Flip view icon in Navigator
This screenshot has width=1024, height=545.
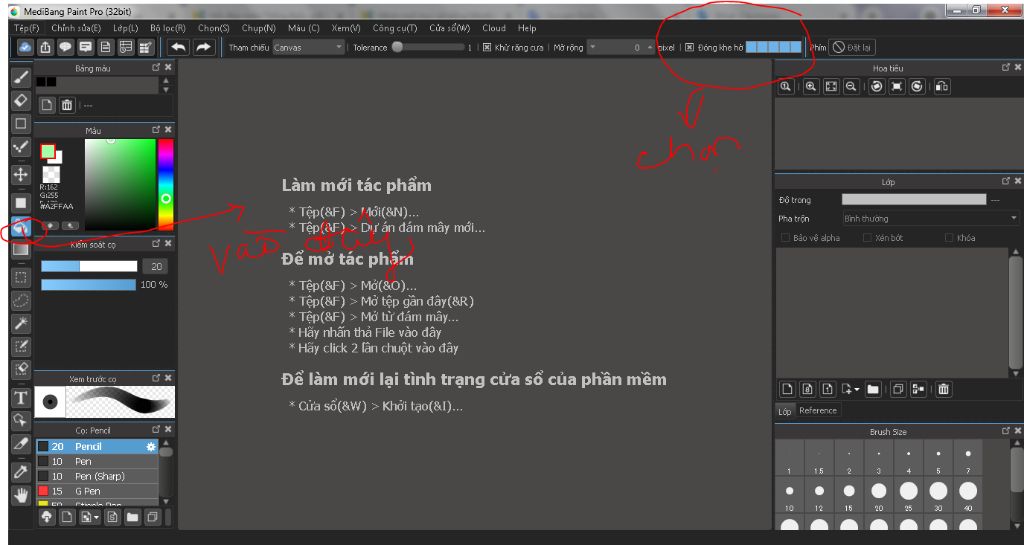tap(942, 86)
